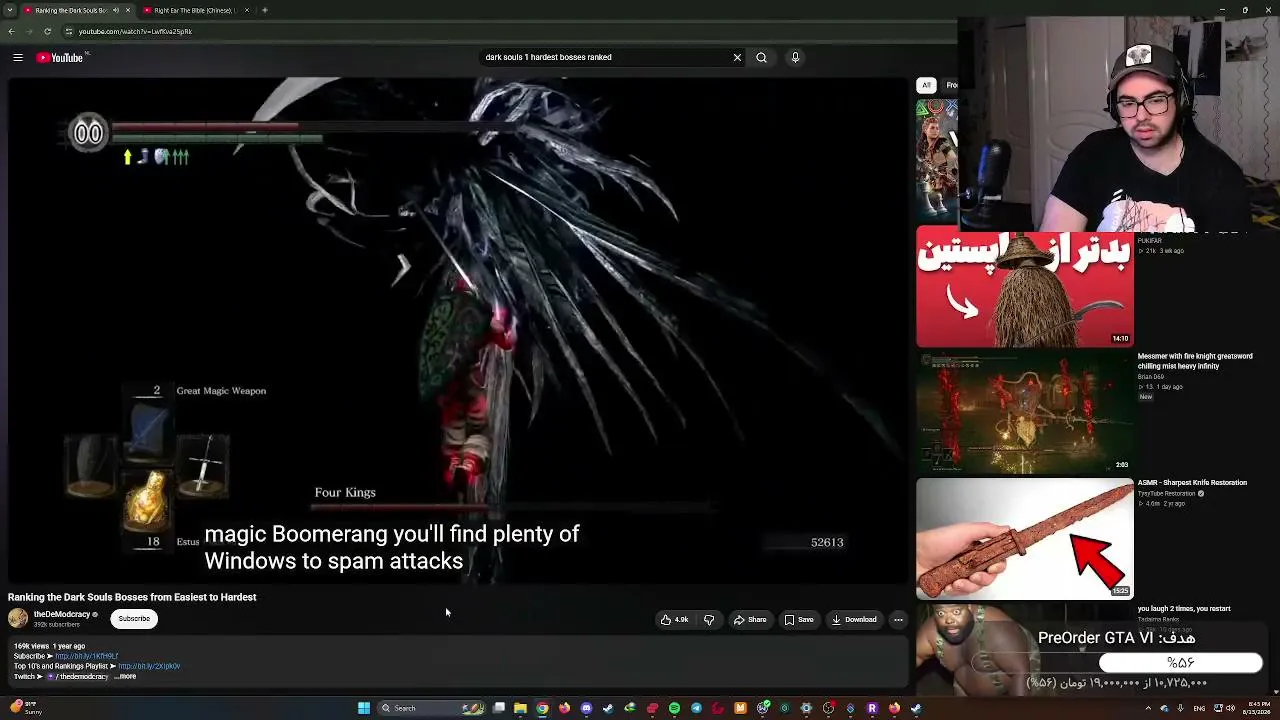This screenshot has height=720, width=1280.
Task: Open the more actions three-dot menu
Action: point(898,620)
